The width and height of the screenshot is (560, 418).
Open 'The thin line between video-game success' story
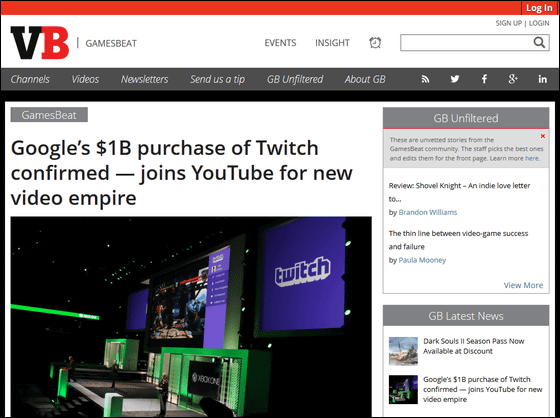pos(458,240)
